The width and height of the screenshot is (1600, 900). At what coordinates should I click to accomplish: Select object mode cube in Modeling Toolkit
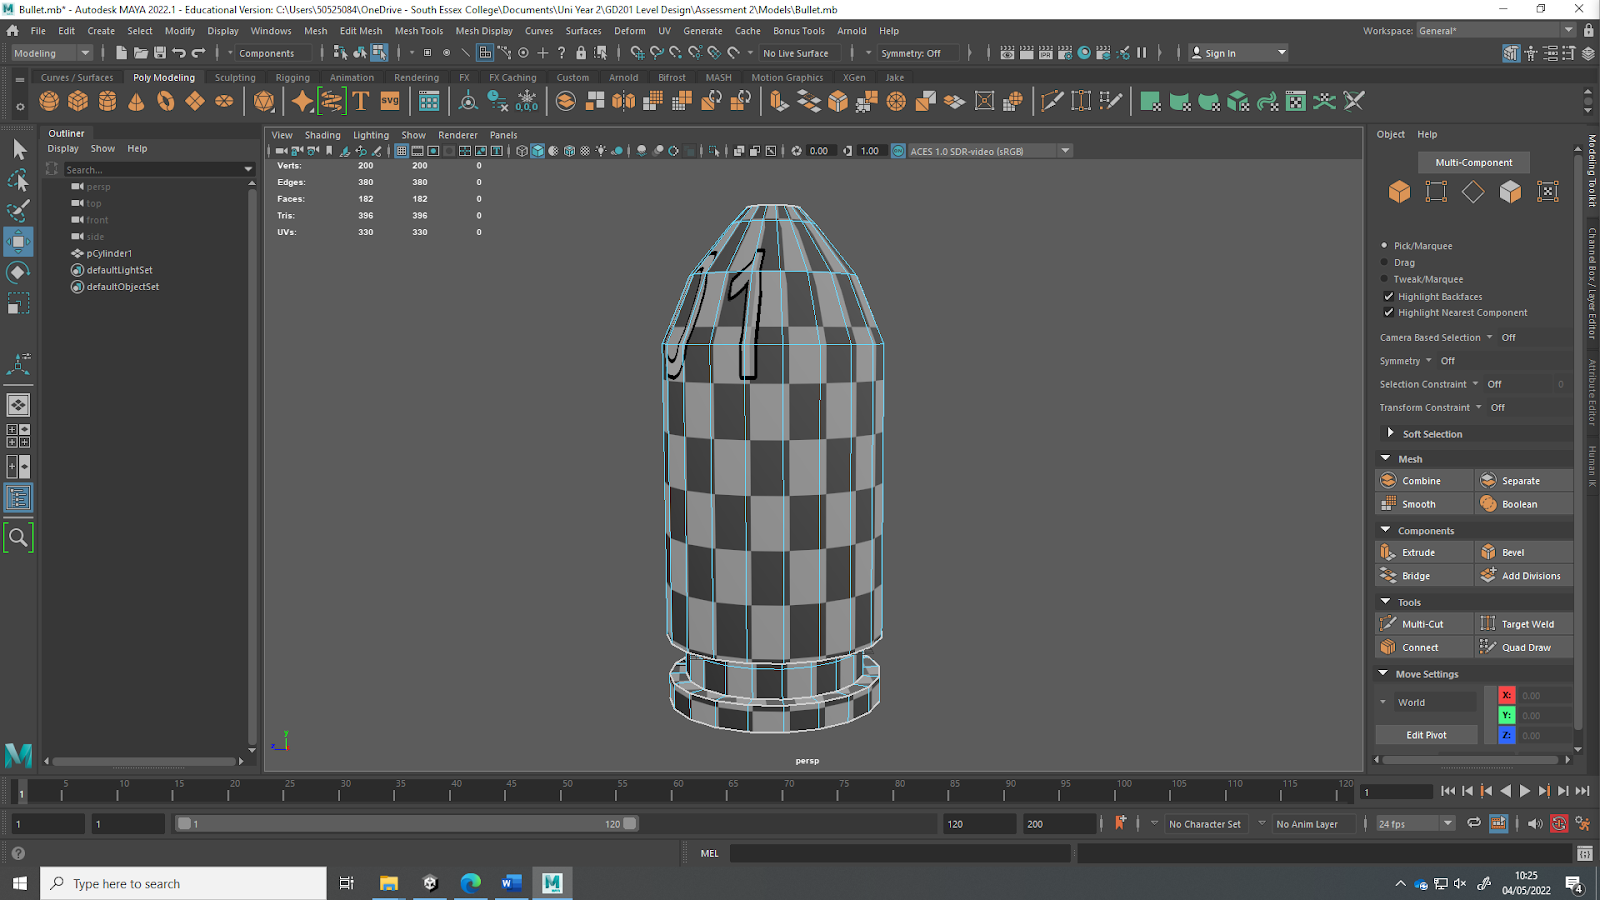coord(1399,192)
